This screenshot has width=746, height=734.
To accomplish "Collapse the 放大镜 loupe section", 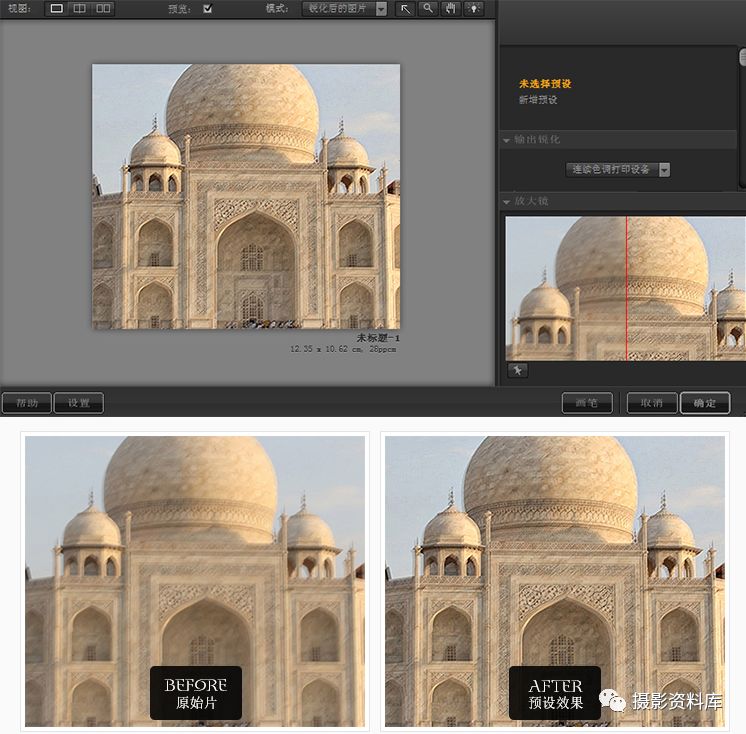I will [507, 202].
